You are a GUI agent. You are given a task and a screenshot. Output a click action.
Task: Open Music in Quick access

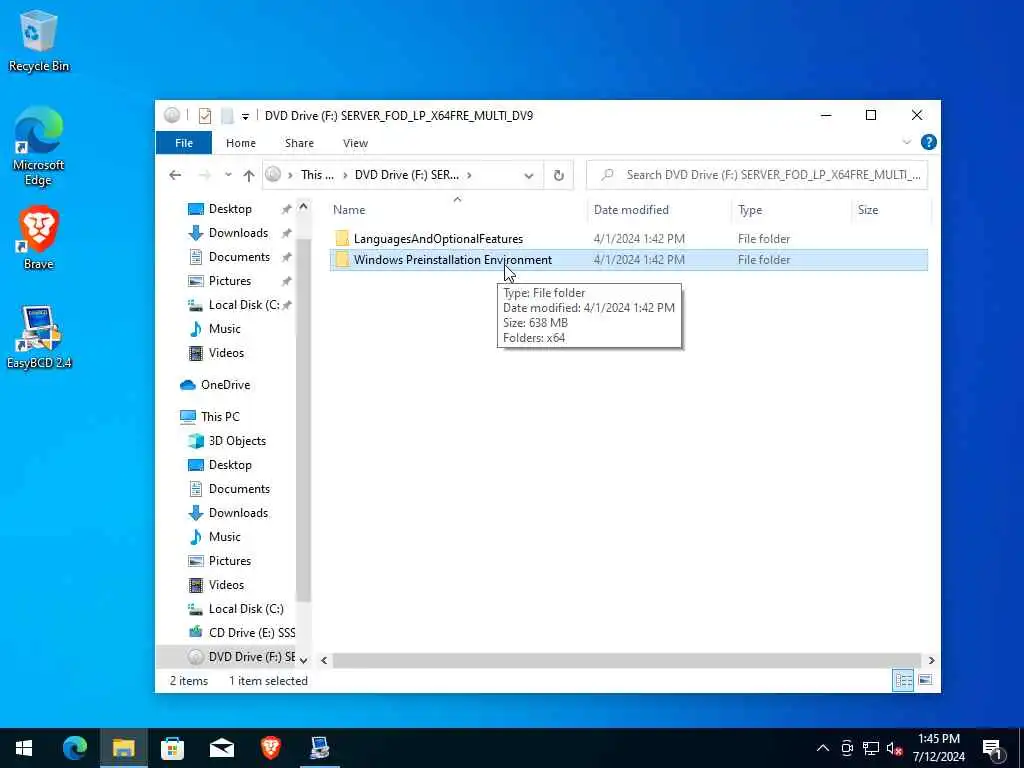224,328
